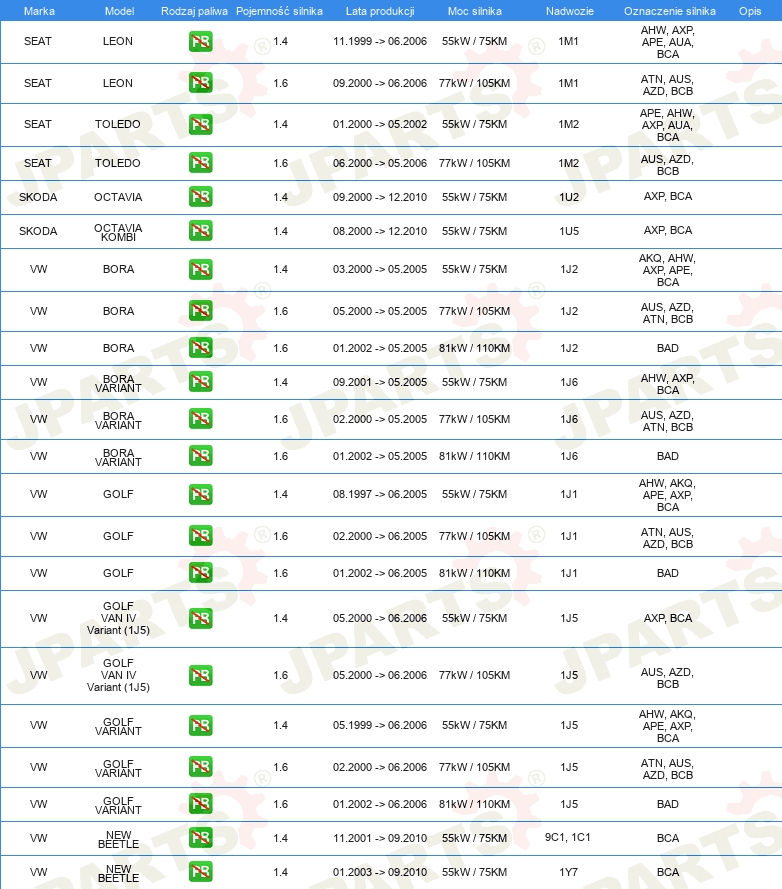
Task: Select the body code 1U2 cell
Action: [569, 197]
